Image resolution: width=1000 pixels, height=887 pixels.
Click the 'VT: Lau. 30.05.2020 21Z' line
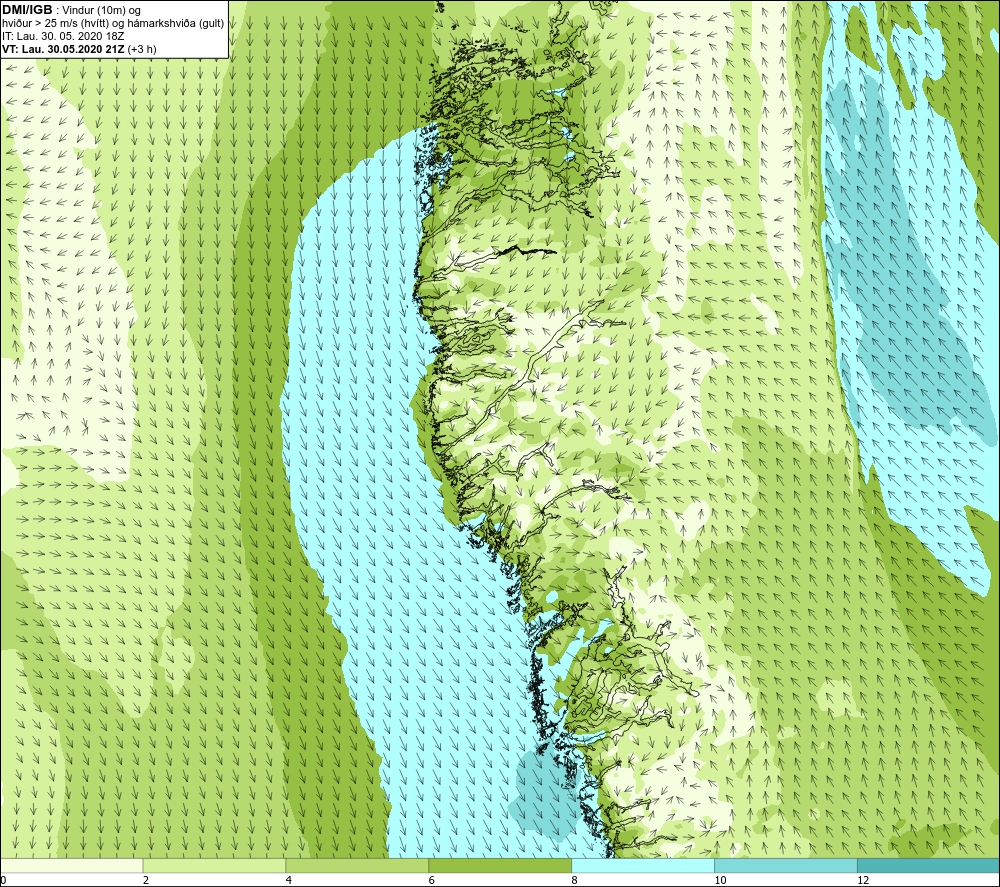[63, 49]
